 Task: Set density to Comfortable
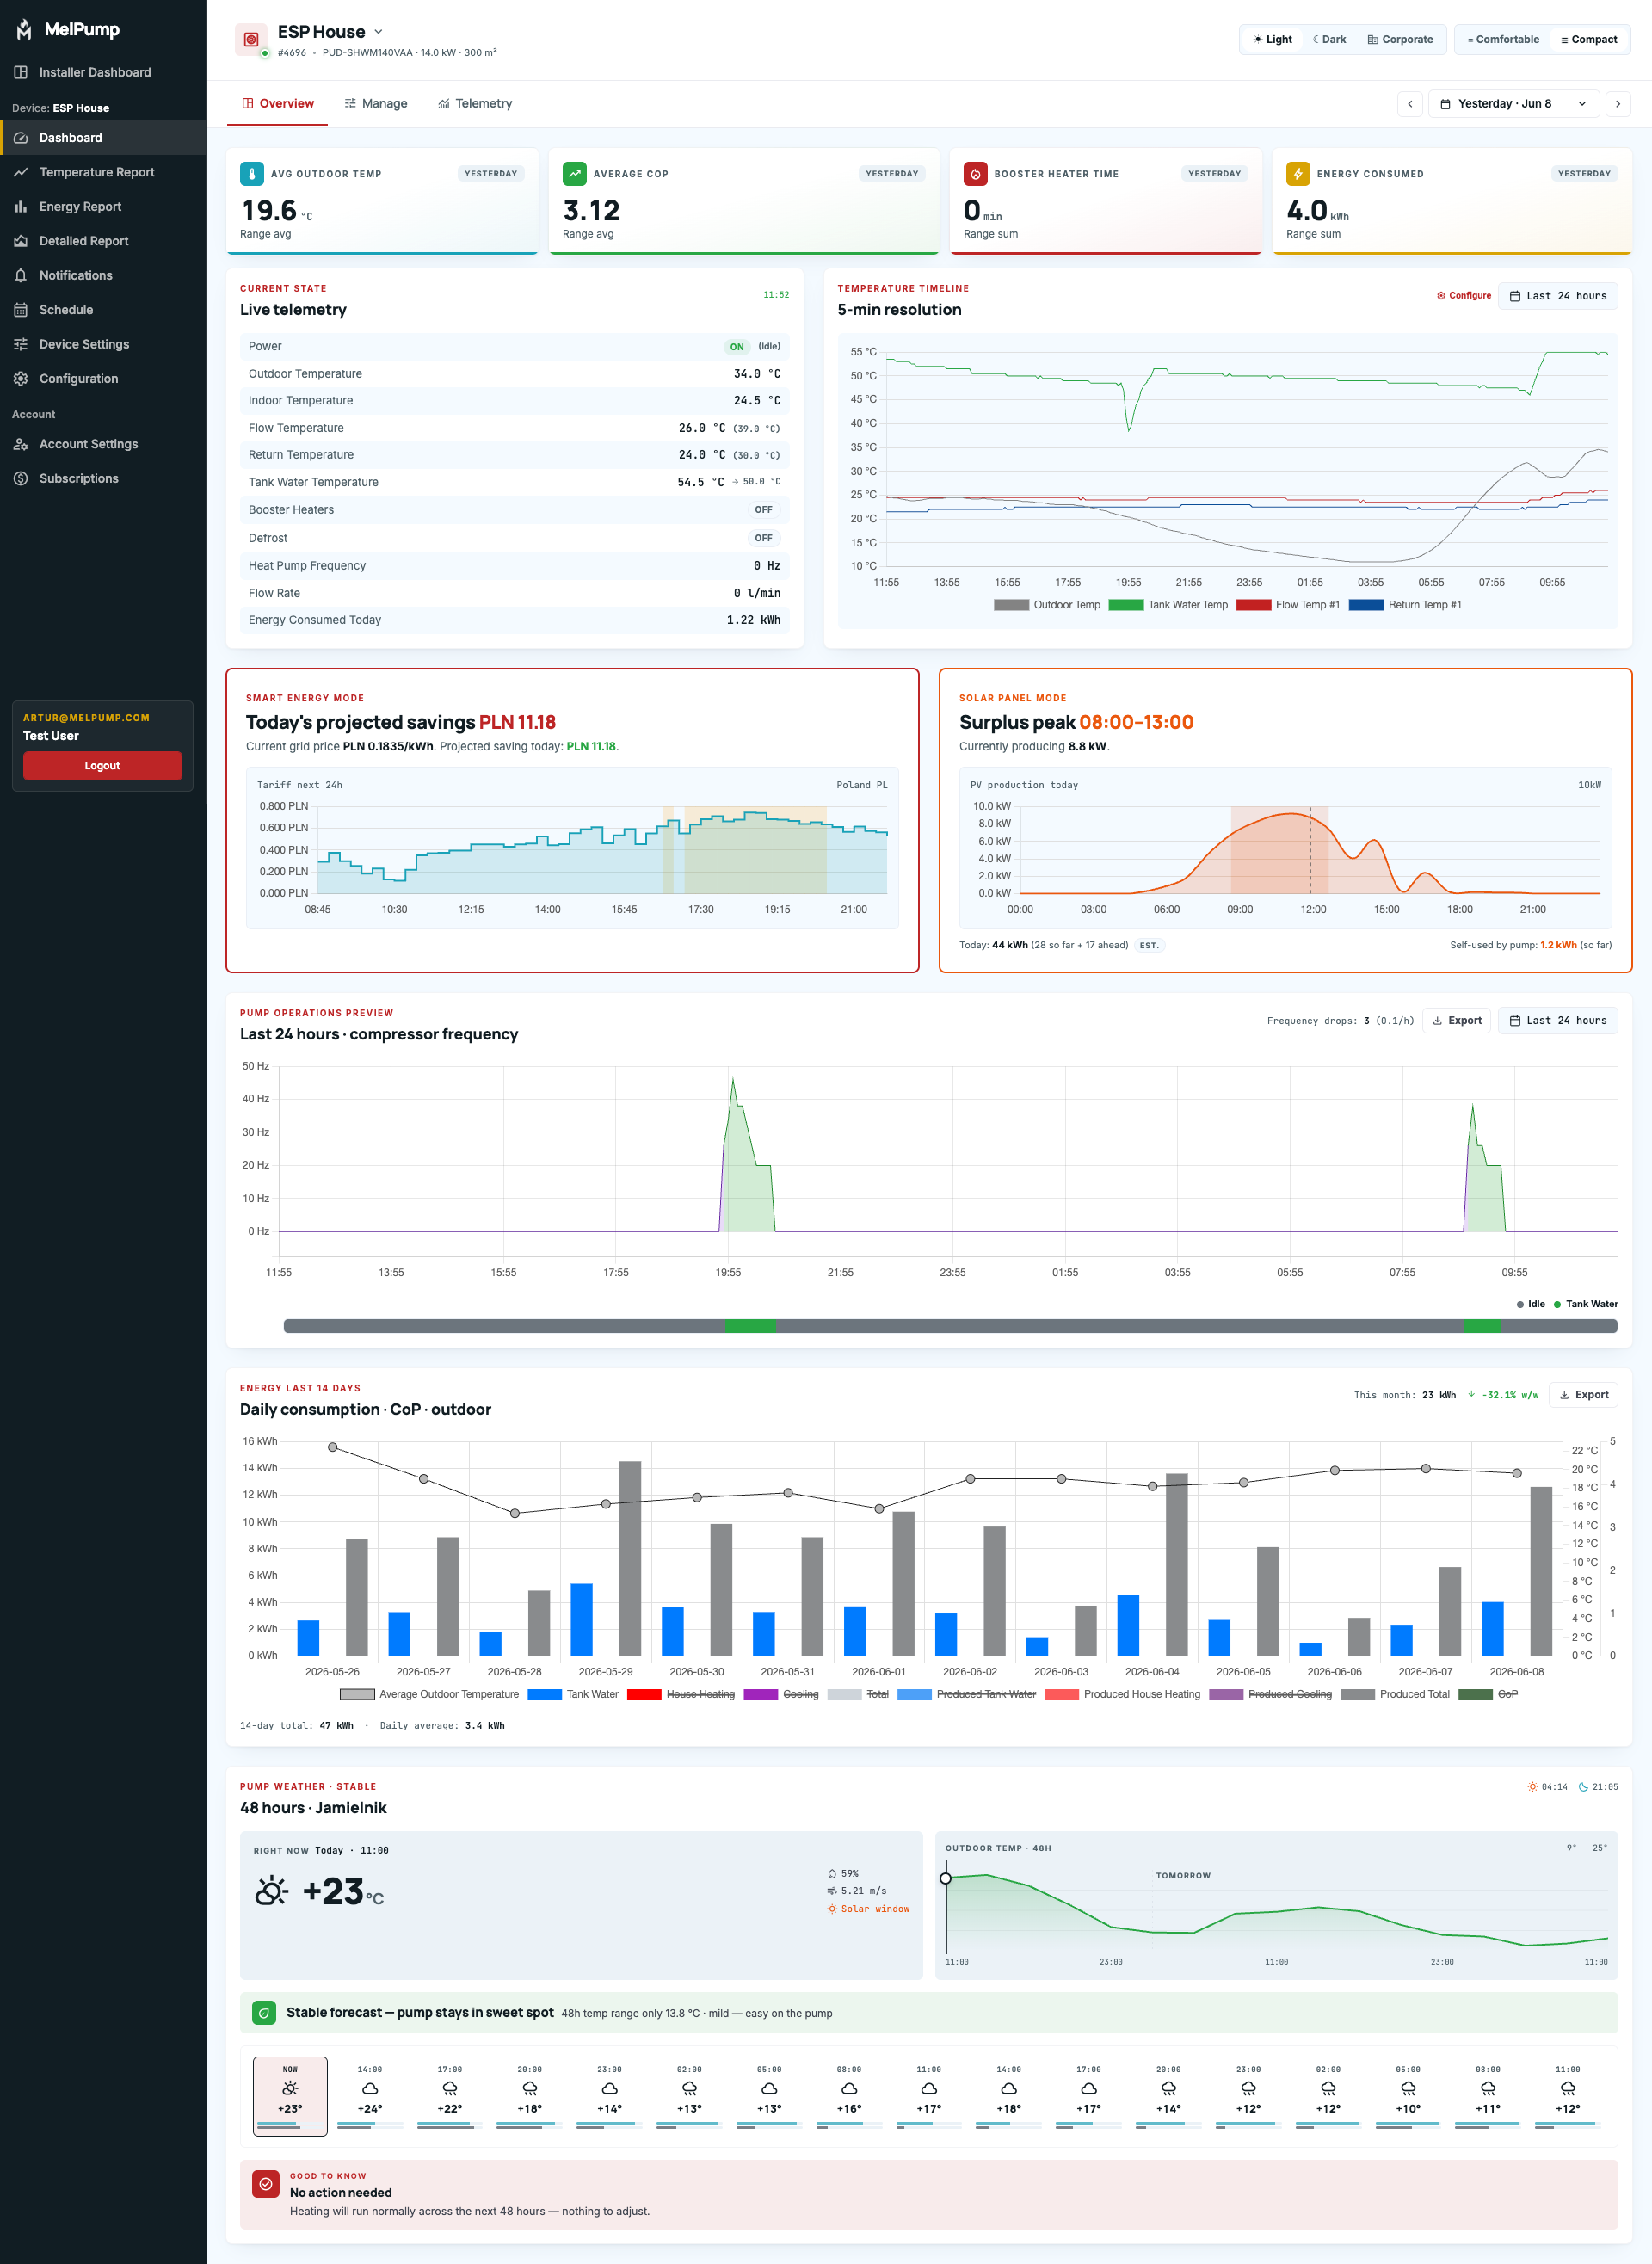[x=1503, y=40]
